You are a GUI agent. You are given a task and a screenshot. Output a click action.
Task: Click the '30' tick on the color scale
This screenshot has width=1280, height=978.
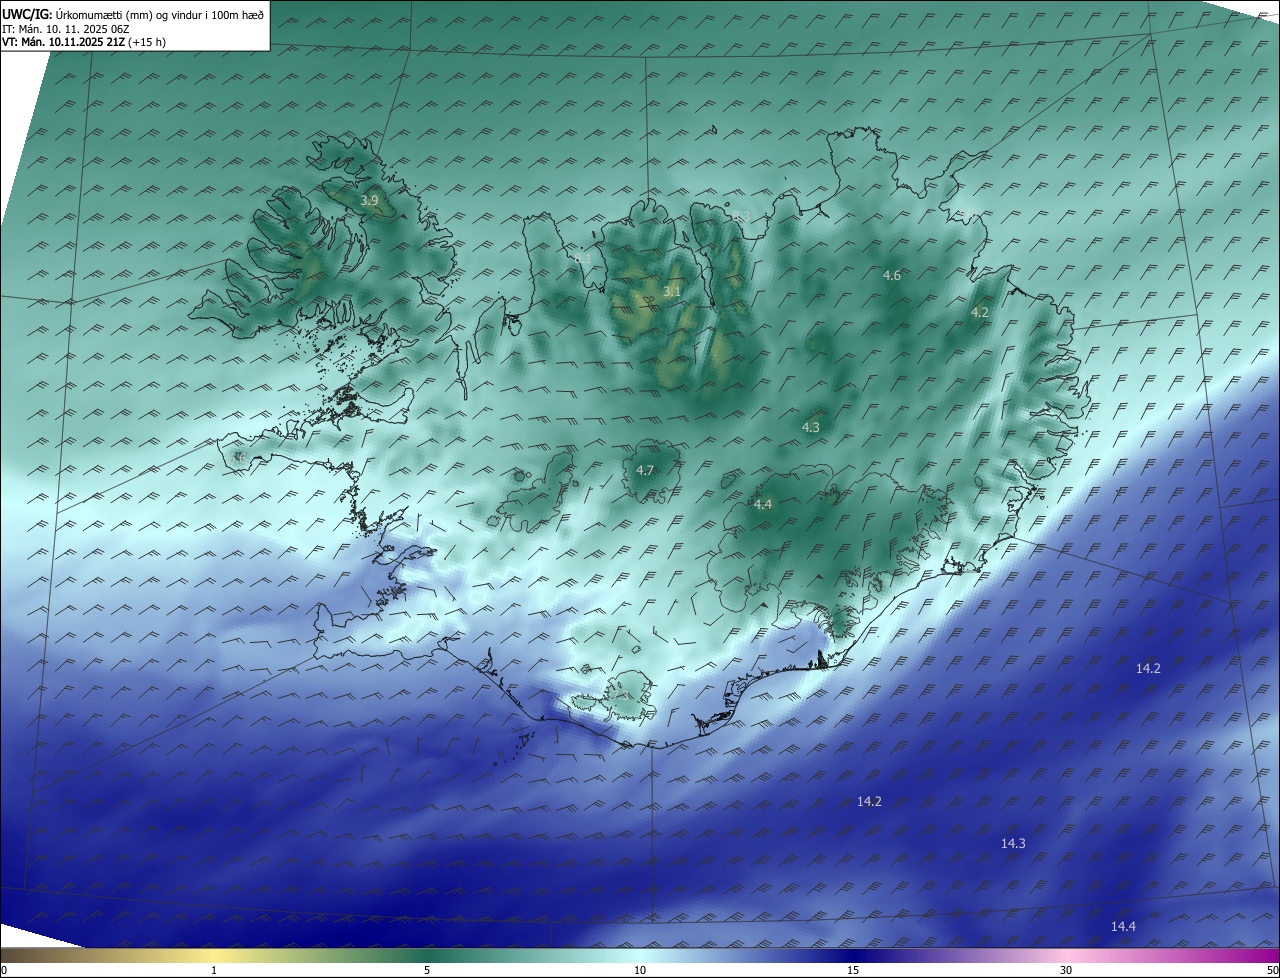(x=1066, y=970)
